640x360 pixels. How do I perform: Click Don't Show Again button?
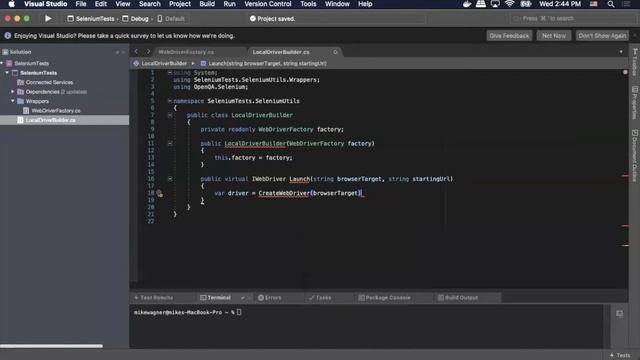(602, 36)
